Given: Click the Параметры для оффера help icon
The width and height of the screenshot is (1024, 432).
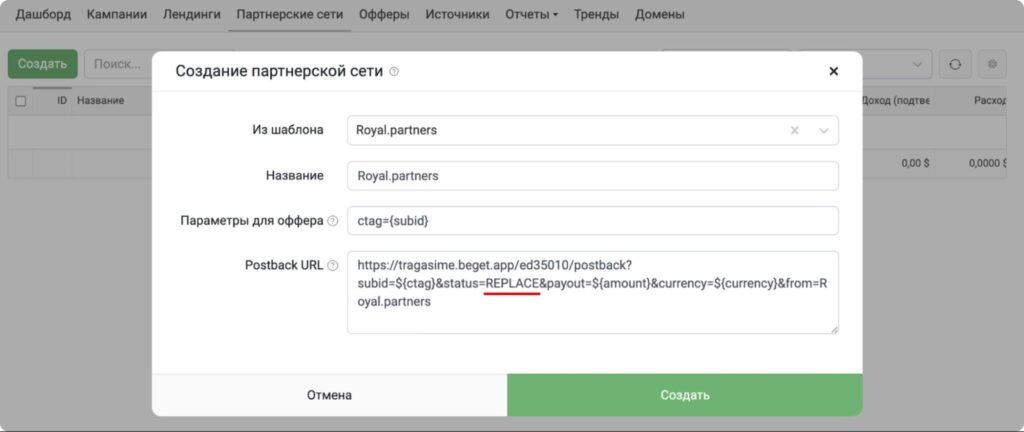Looking at the screenshot, I should (x=332, y=221).
